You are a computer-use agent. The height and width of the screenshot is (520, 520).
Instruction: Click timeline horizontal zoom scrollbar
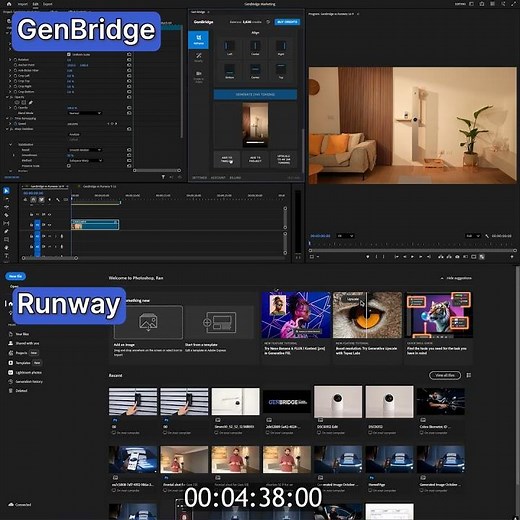(x=49, y=258)
